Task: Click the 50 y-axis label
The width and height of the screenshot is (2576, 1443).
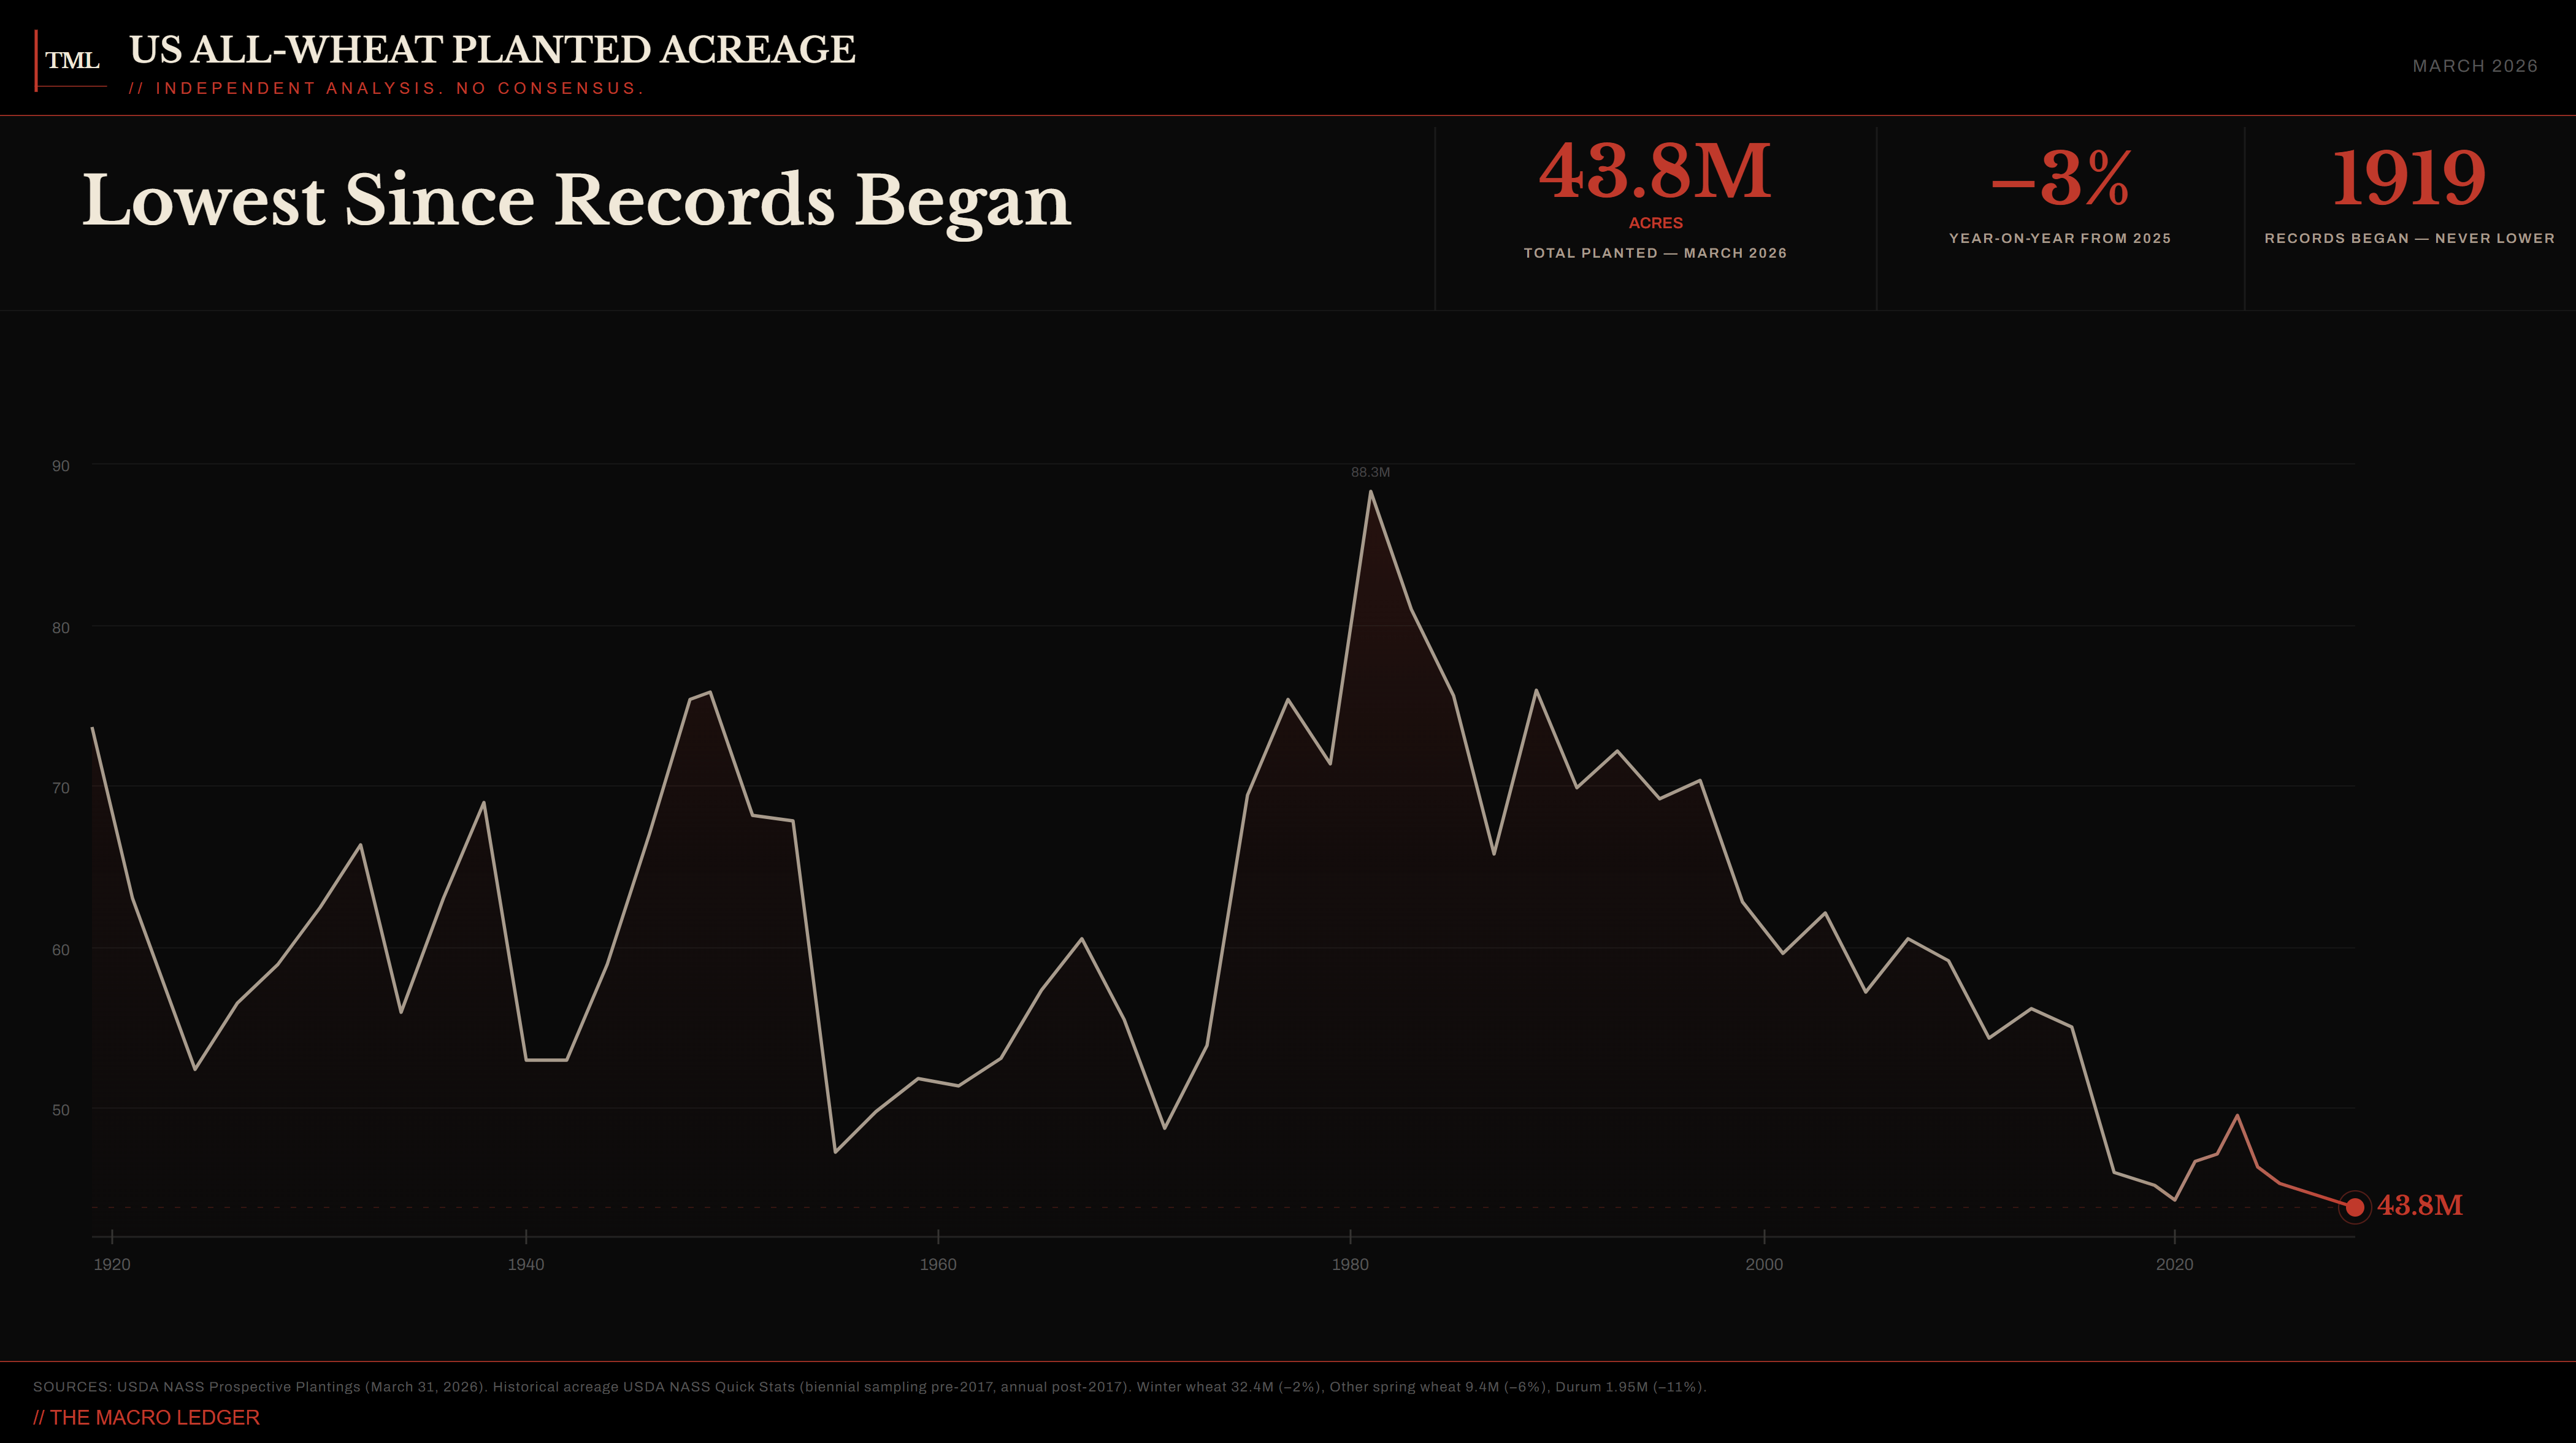Action: [61, 1110]
